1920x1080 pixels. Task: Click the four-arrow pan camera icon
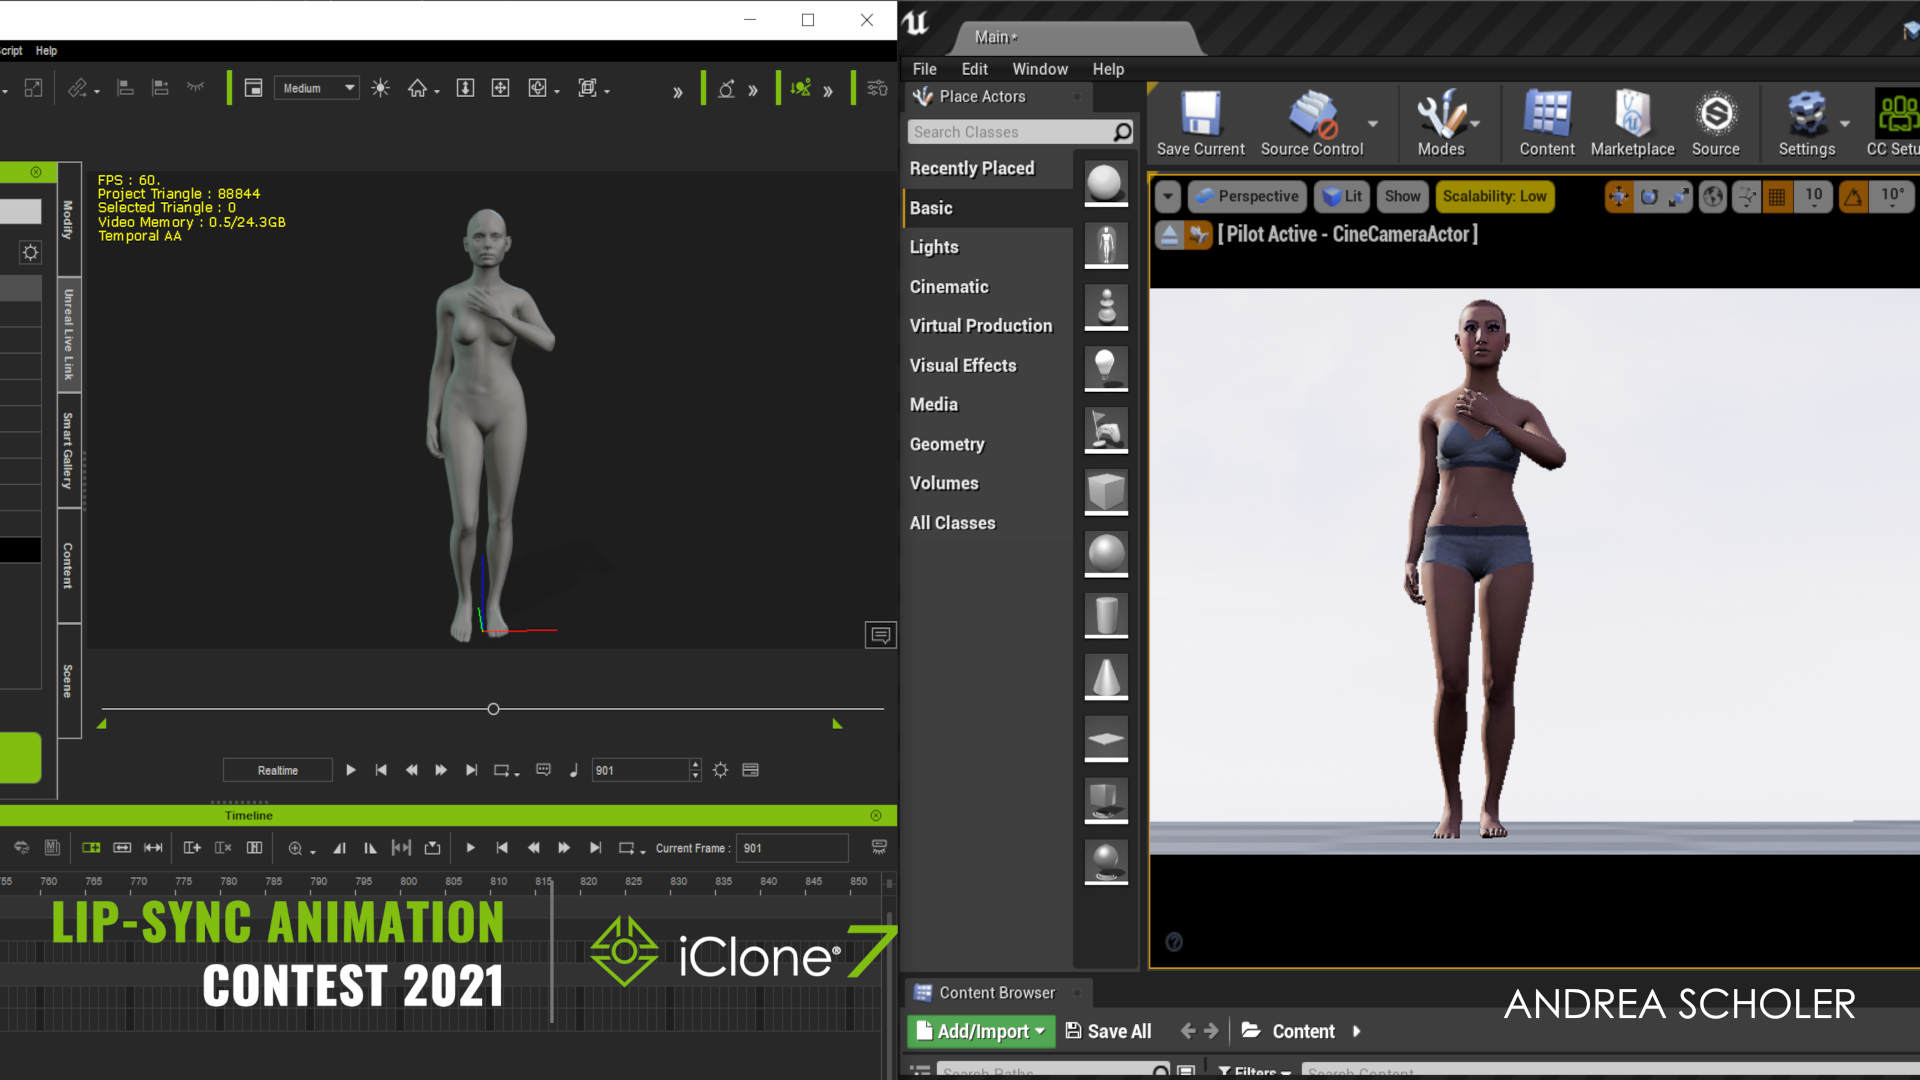tap(500, 88)
